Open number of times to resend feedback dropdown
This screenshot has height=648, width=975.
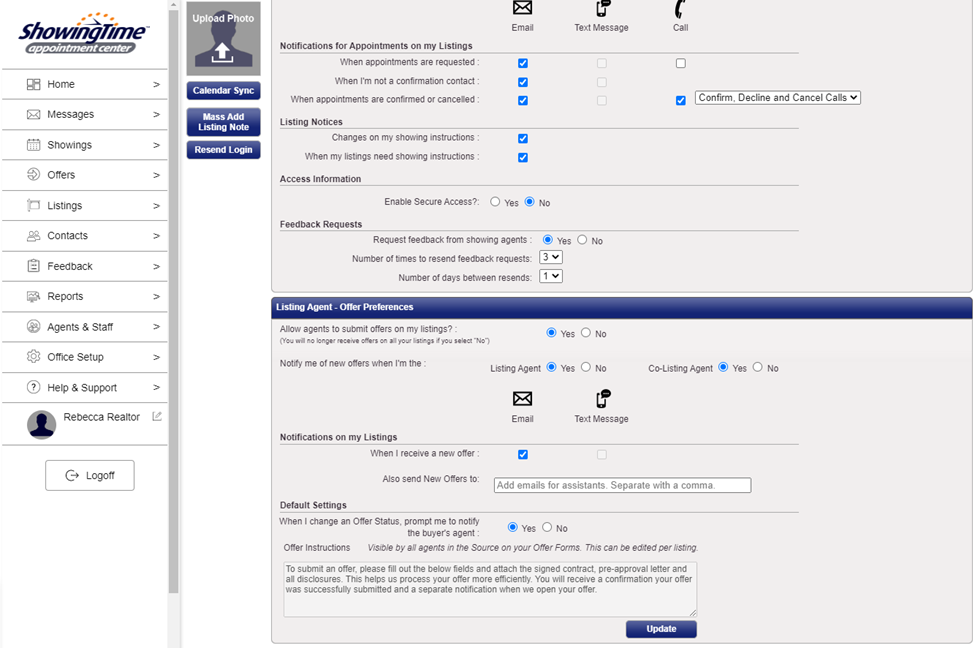[x=551, y=257]
